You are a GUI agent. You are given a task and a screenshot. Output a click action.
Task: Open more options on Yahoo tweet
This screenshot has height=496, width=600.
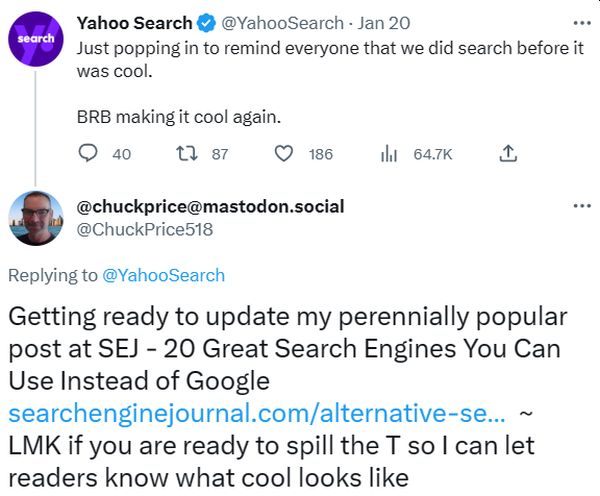click(580, 21)
